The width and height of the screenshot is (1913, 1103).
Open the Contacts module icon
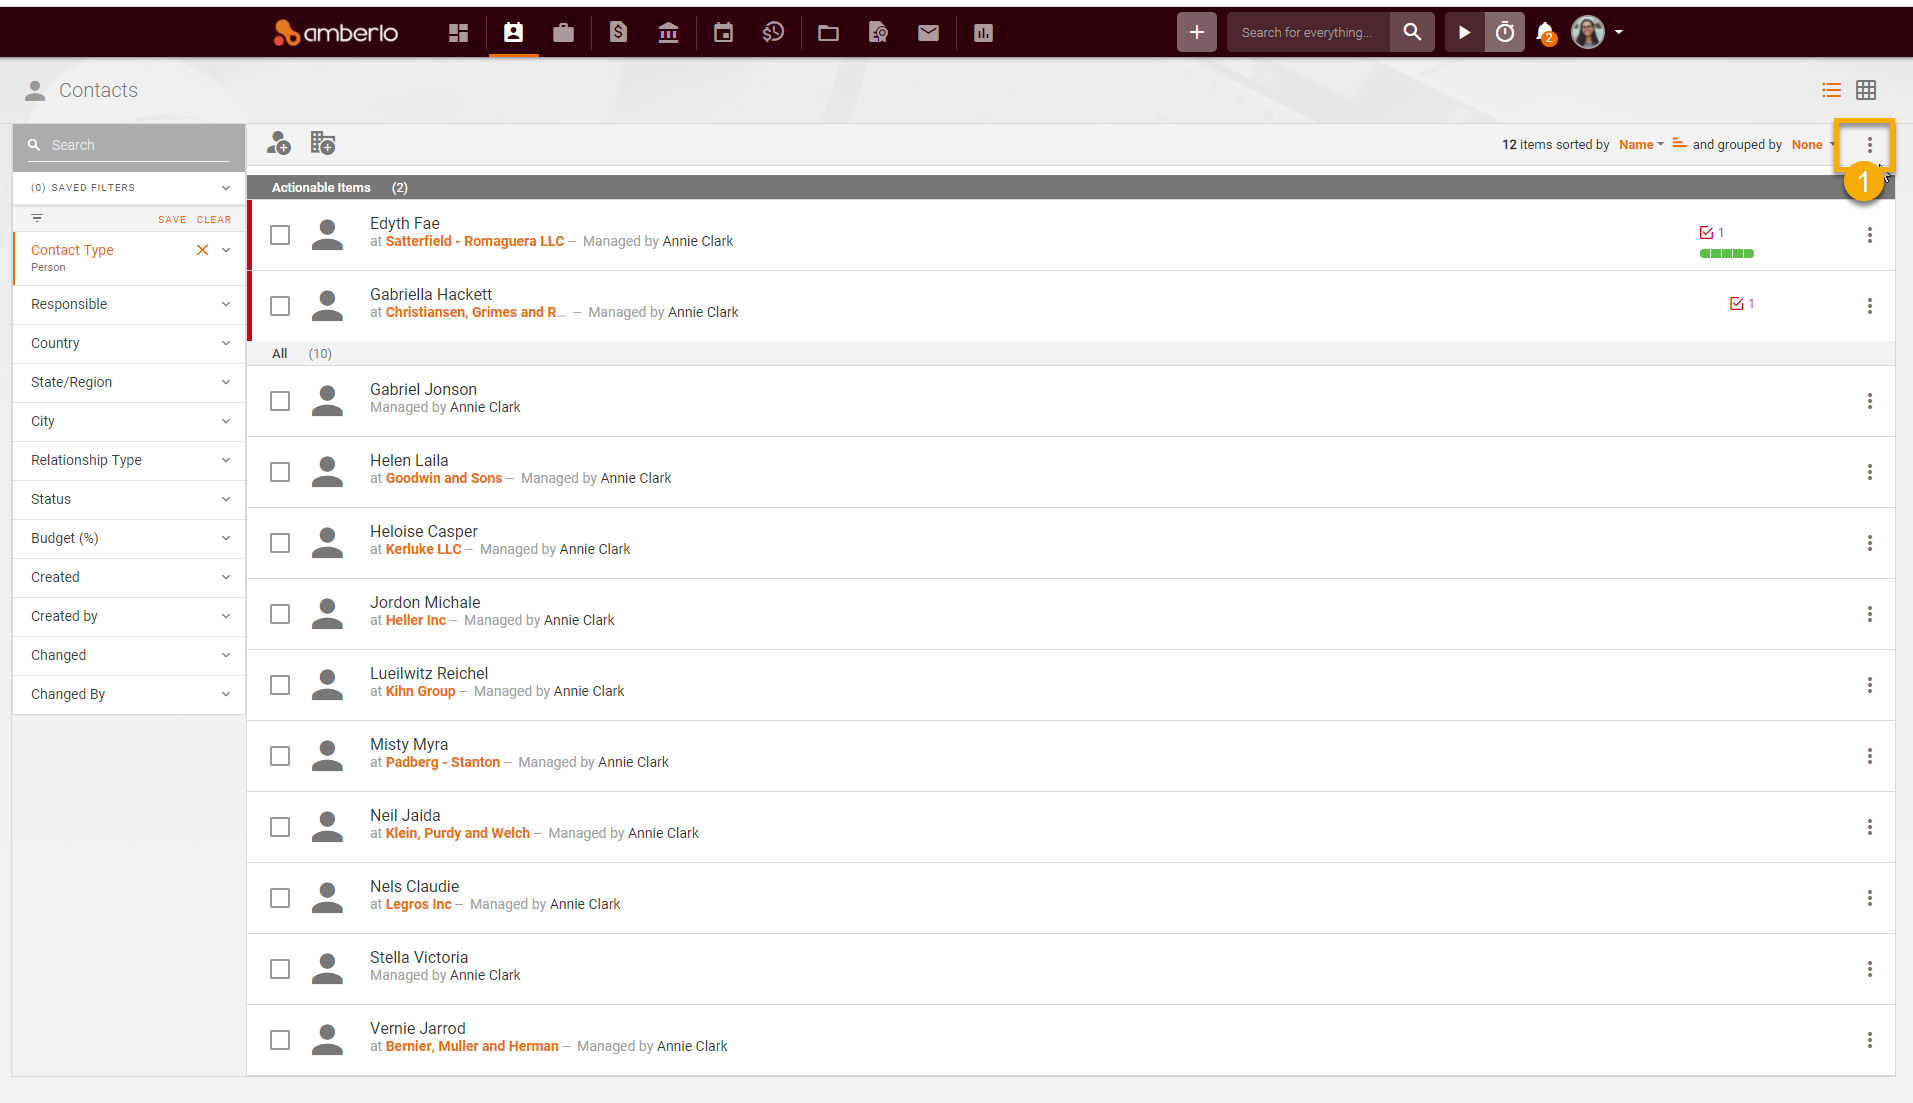(513, 33)
